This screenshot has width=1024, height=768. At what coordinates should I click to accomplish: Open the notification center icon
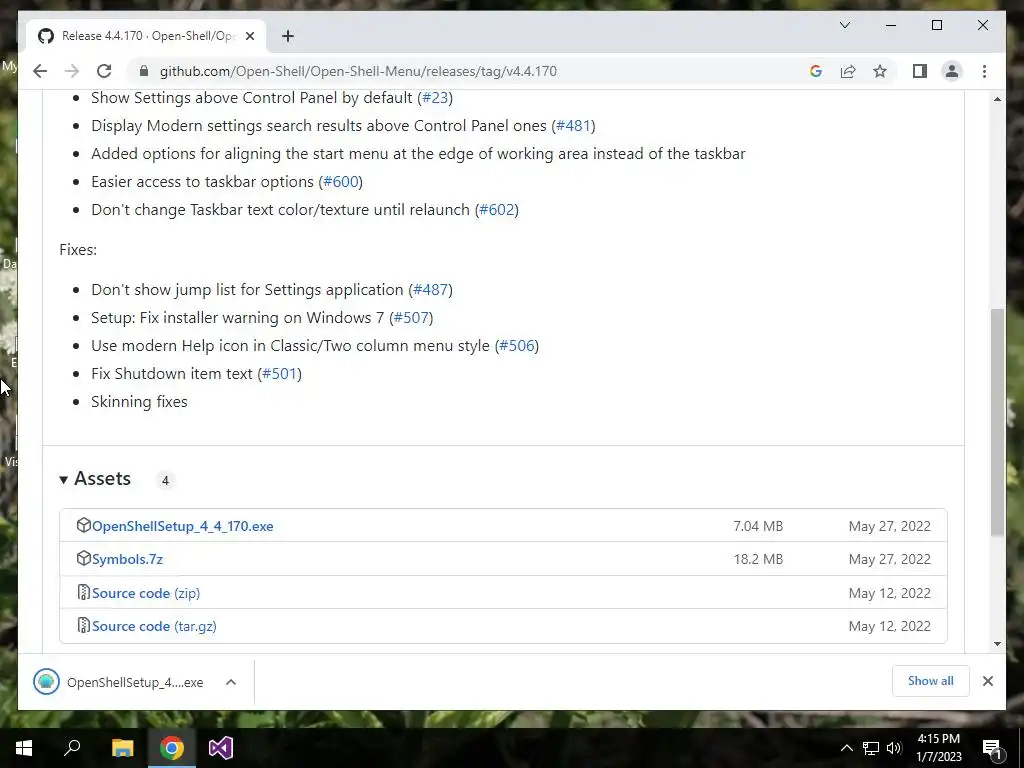(x=993, y=749)
